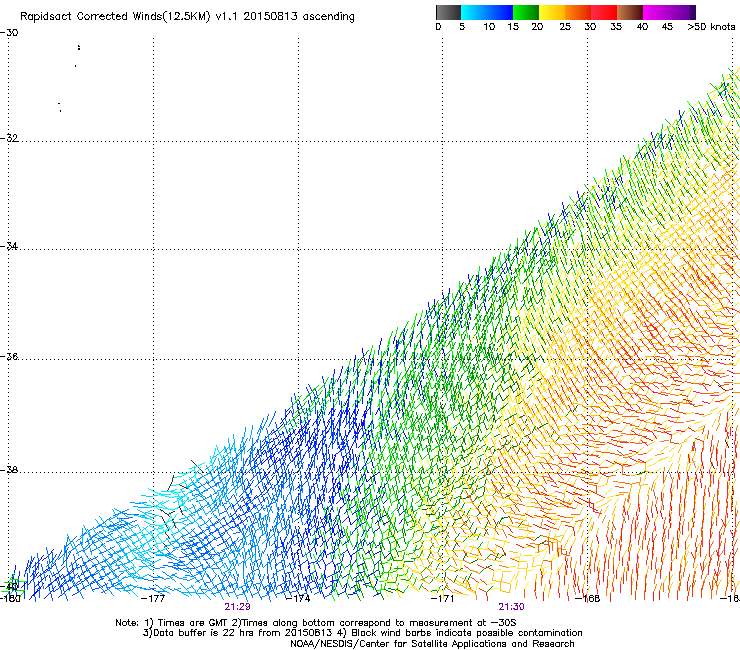Viewport: 740px width, 650px height.
Task: Click the -177 longitude axis label
Action: [153, 599]
